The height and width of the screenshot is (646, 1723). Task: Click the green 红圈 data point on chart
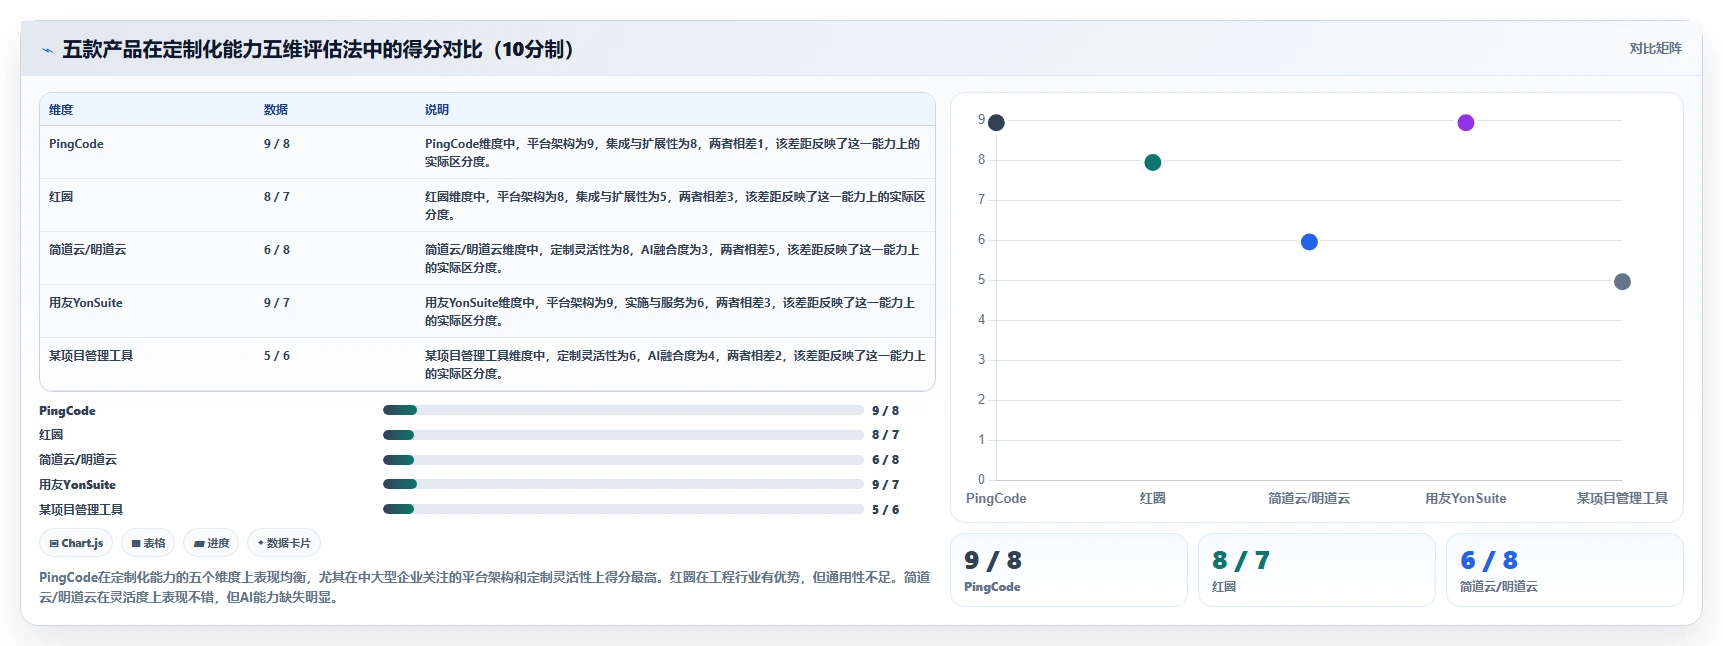[1152, 163]
